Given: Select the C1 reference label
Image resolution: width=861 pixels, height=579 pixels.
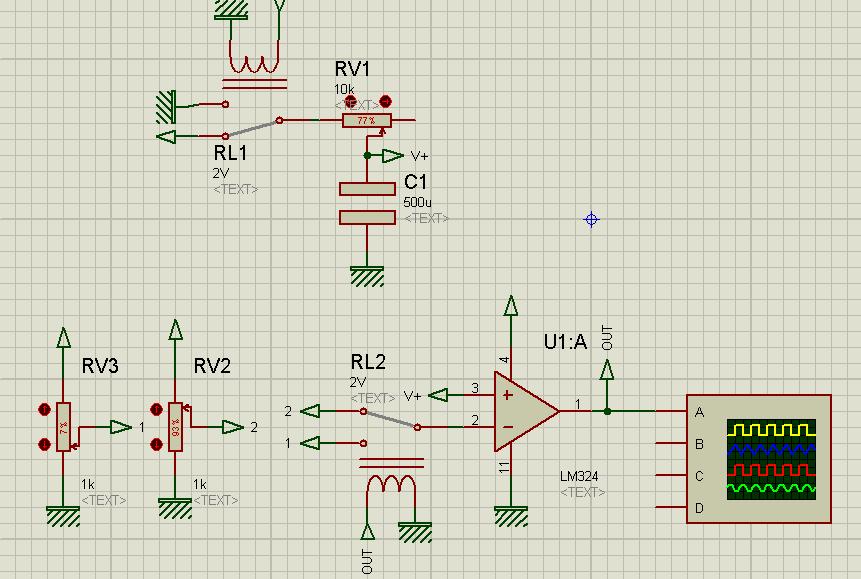Looking at the screenshot, I should (415, 182).
